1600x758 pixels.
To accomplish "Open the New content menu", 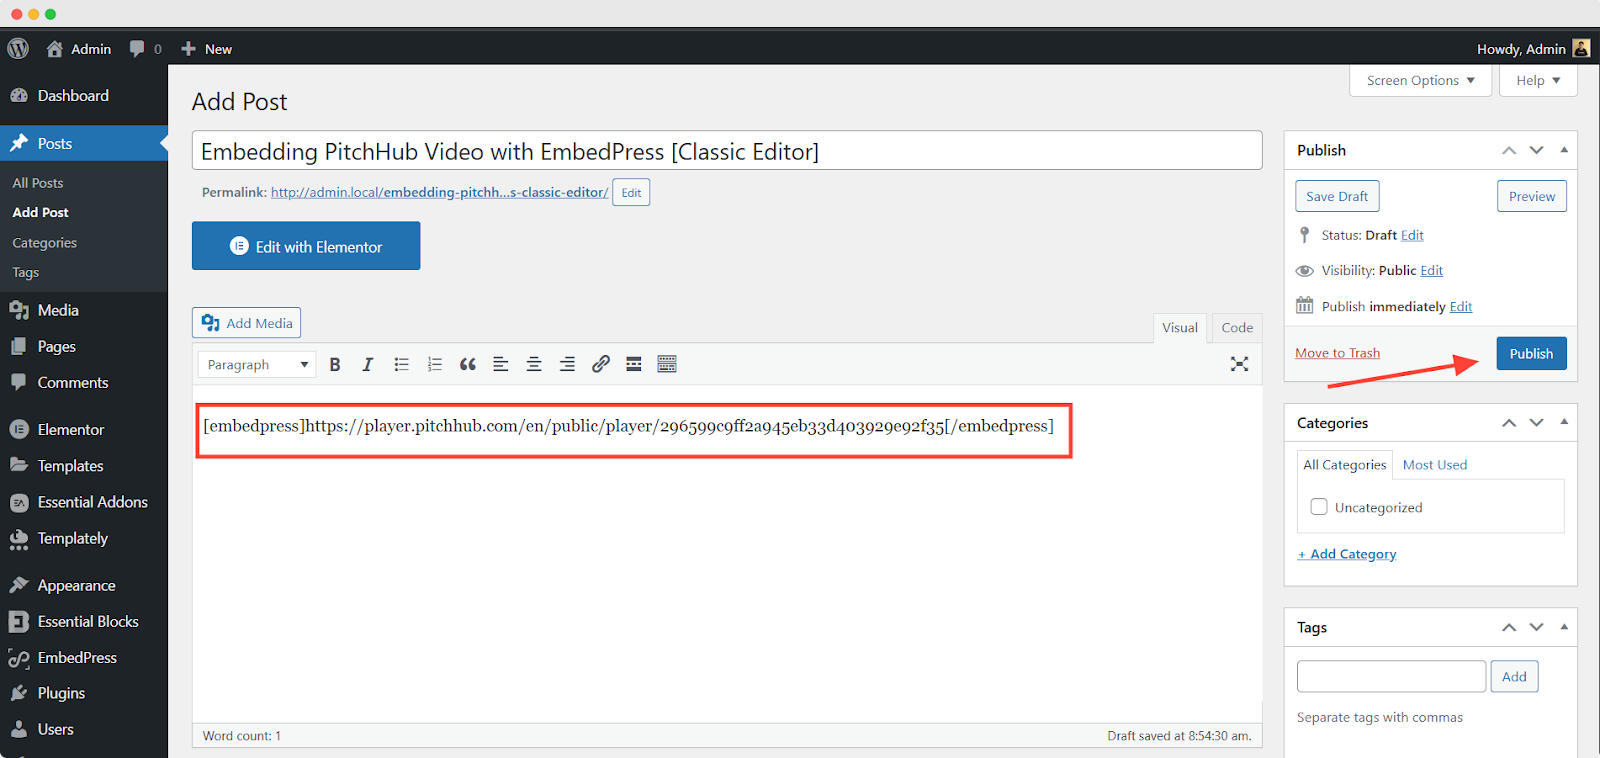I will pos(206,48).
